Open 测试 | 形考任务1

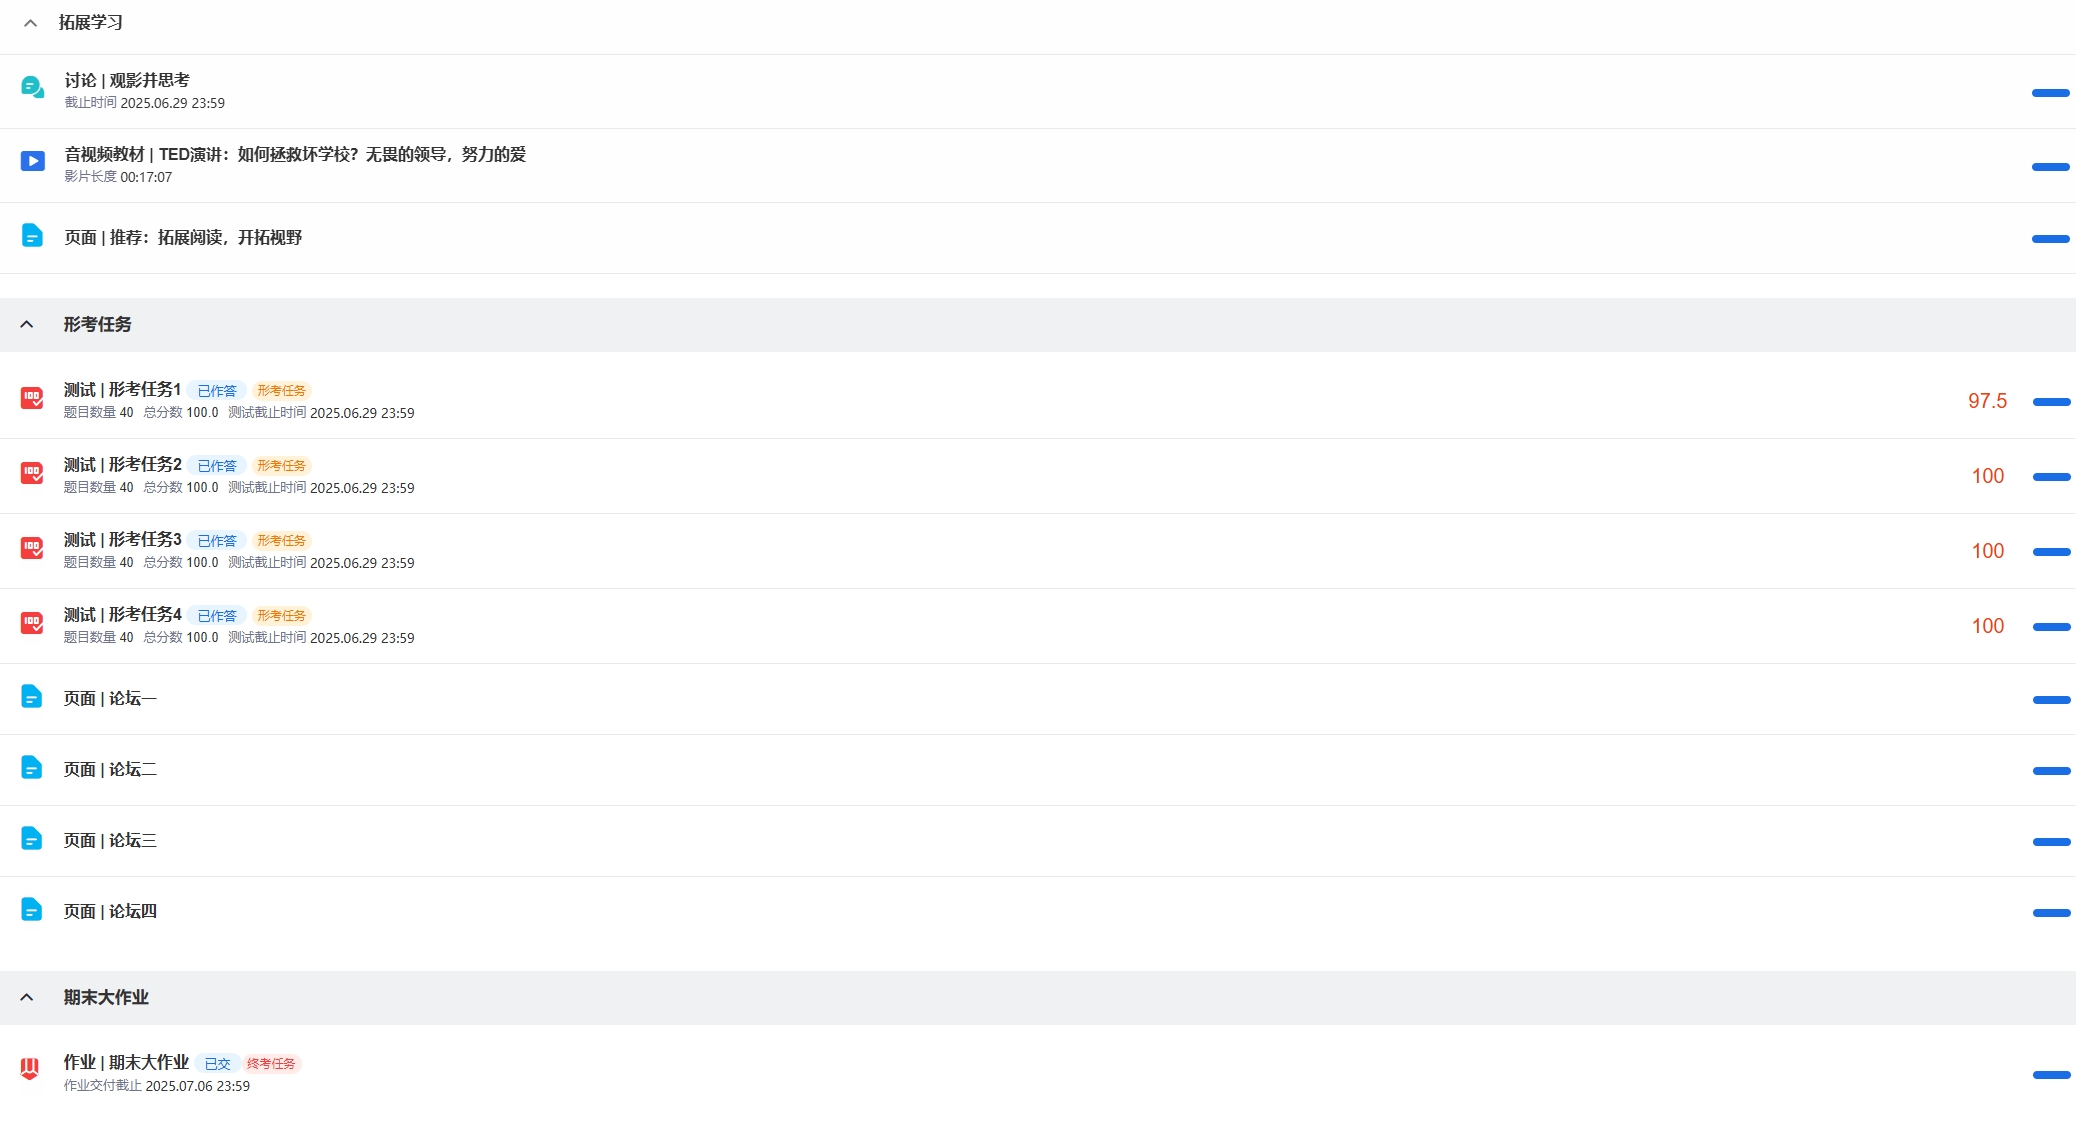click(123, 389)
